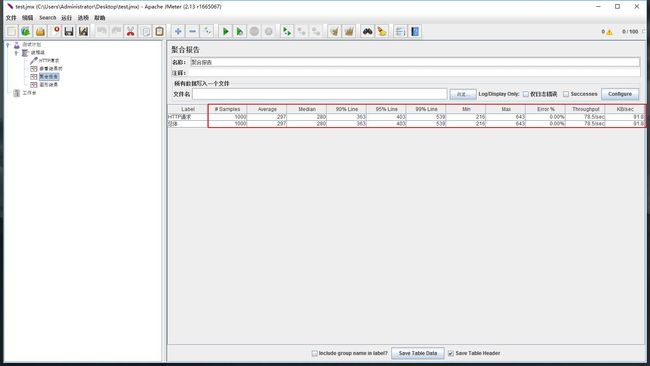Start the test with green play icon

[226, 32]
